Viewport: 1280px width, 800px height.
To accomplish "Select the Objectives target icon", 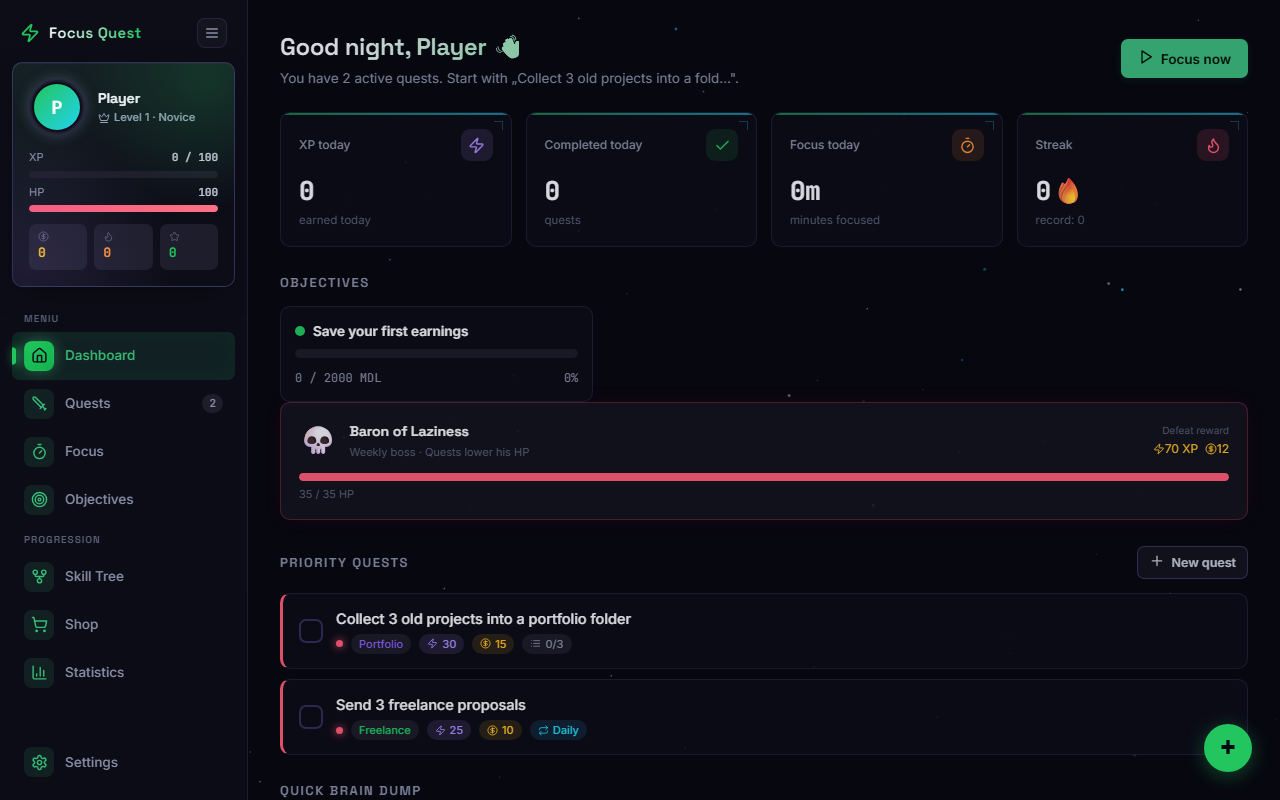I will 39,499.
